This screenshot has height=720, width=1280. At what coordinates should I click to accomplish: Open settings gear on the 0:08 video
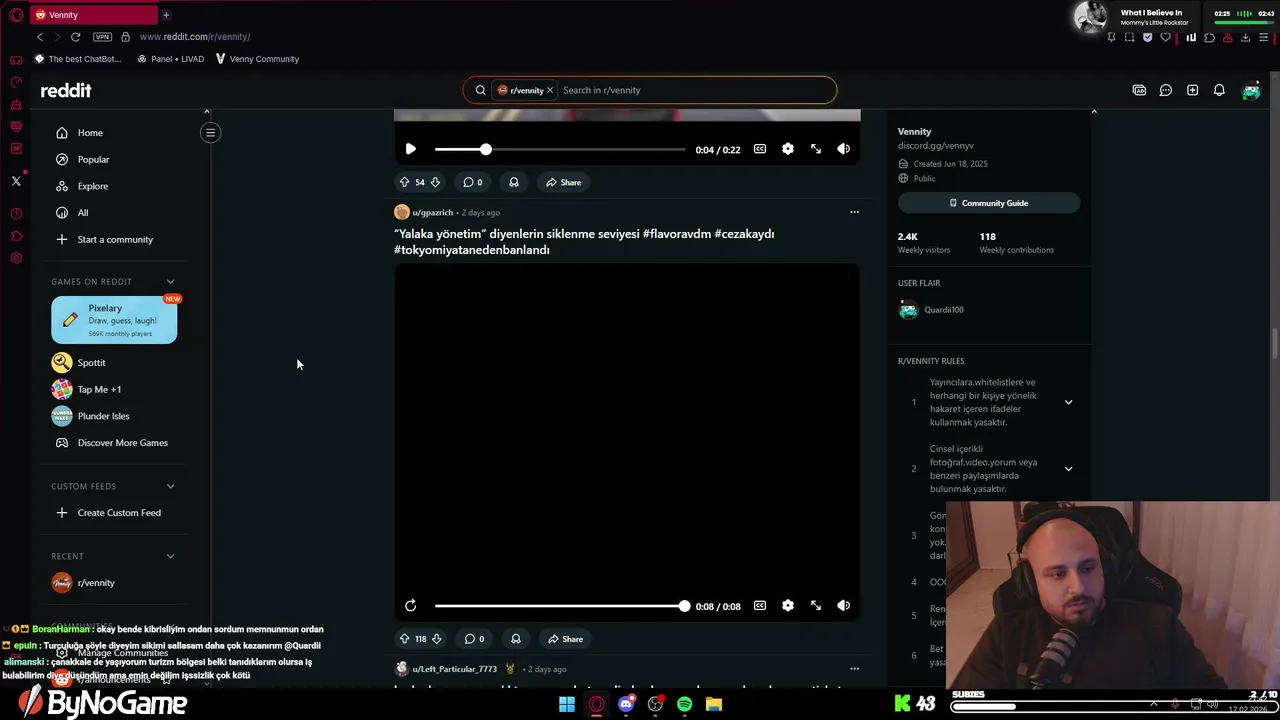(788, 606)
